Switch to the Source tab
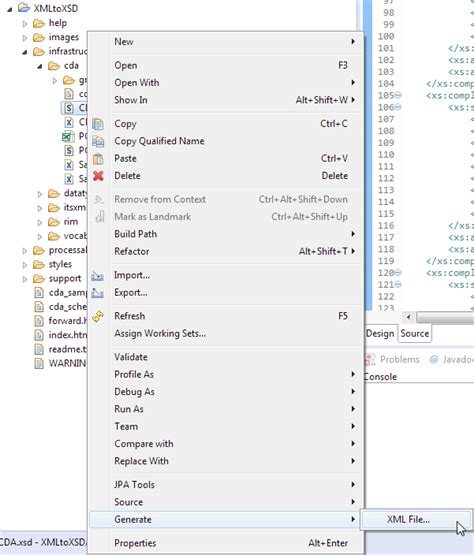The height and width of the screenshot is (555, 474). pos(415,333)
